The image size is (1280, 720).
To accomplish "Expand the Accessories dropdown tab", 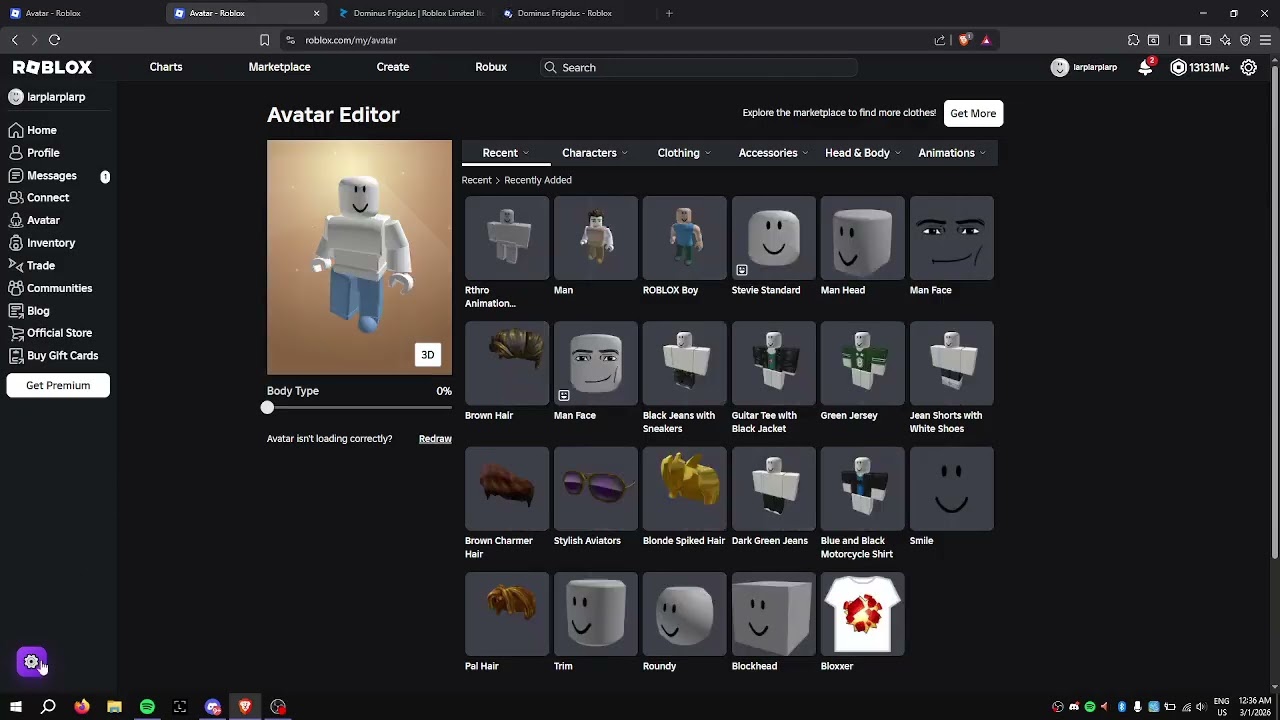I will point(773,153).
